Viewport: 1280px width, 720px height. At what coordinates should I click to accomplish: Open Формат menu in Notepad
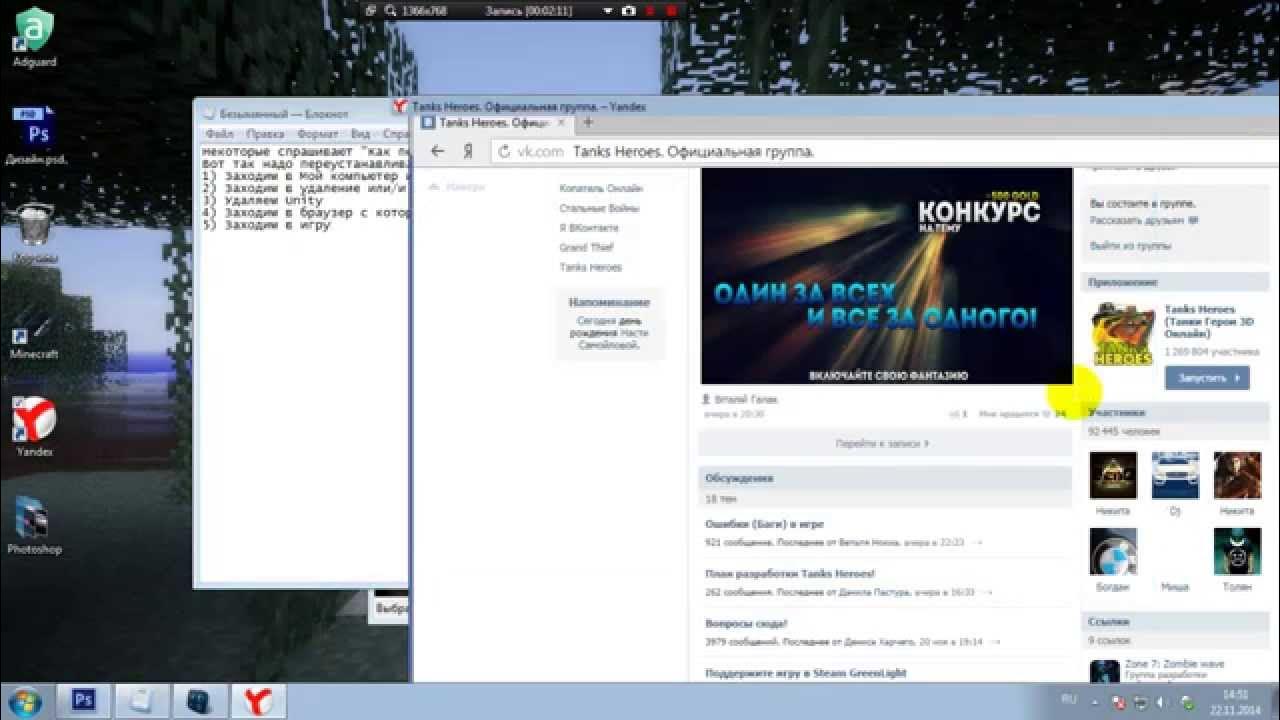click(x=317, y=134)
